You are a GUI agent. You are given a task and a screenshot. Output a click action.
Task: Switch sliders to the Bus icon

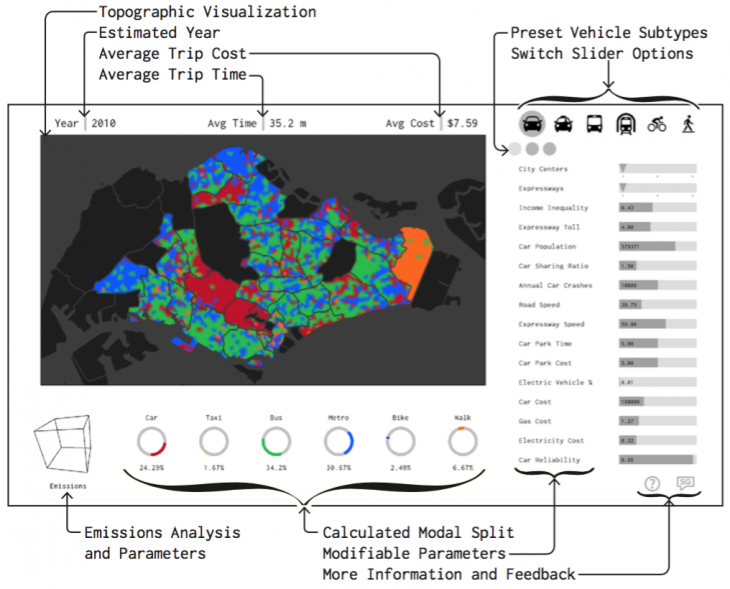point(594,124)
